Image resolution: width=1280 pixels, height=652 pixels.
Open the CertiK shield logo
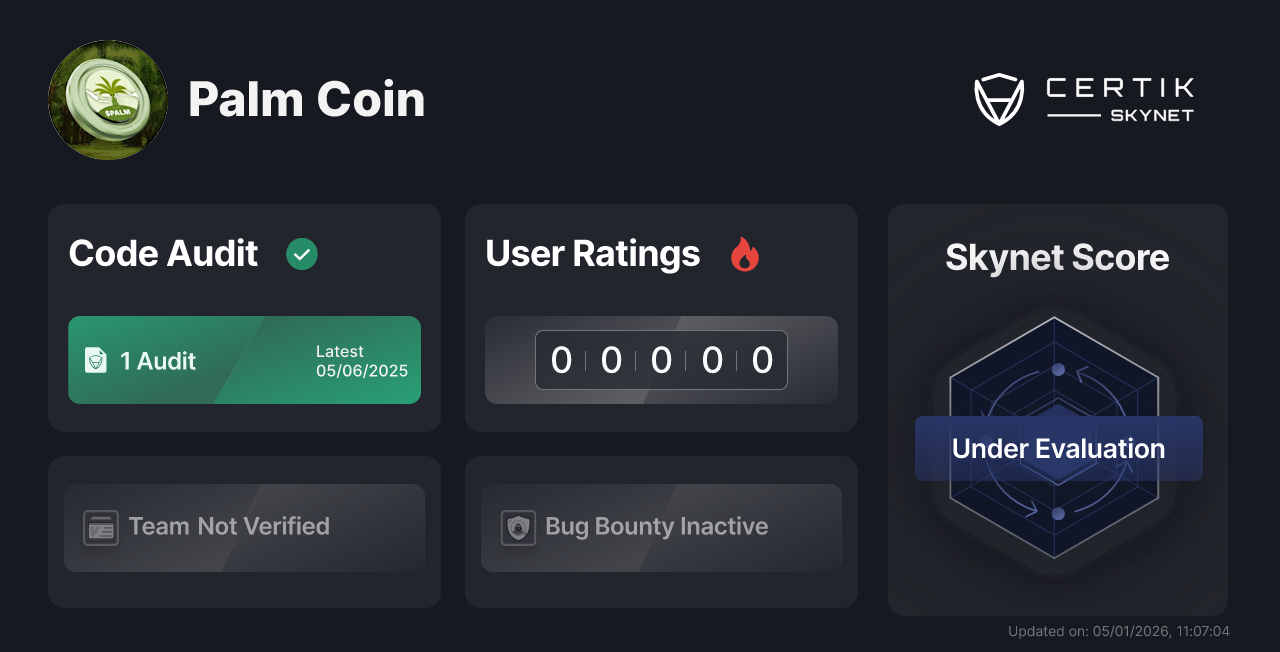[x=999, y=97]
